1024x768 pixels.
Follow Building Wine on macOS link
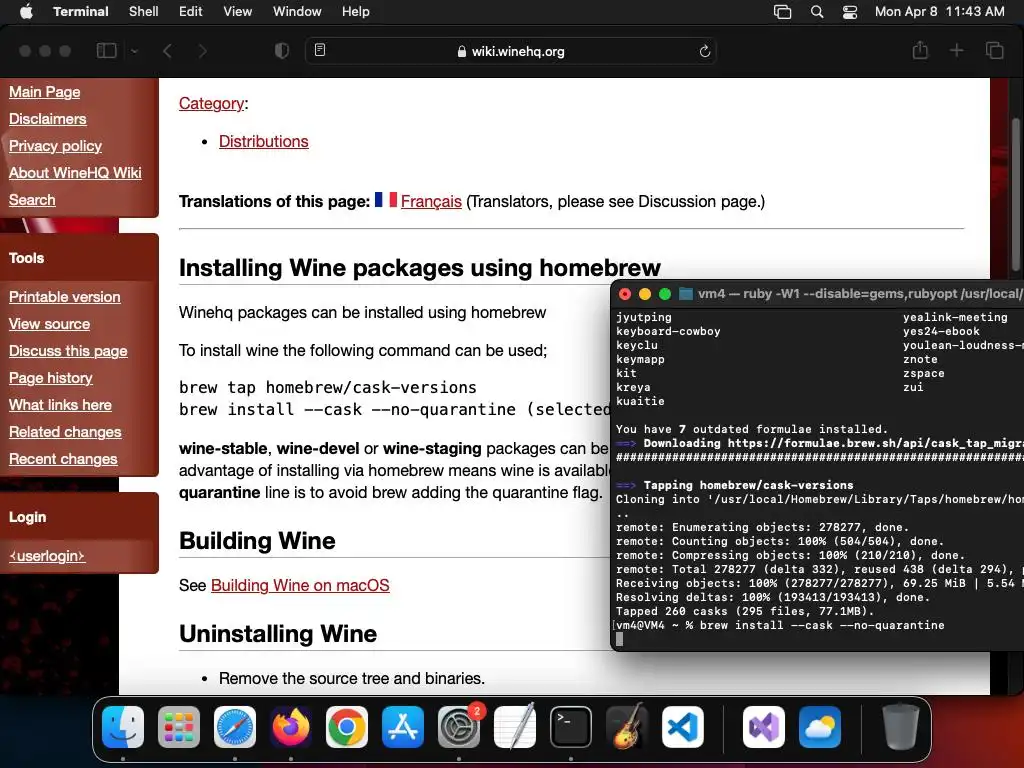tap(300, 586)
